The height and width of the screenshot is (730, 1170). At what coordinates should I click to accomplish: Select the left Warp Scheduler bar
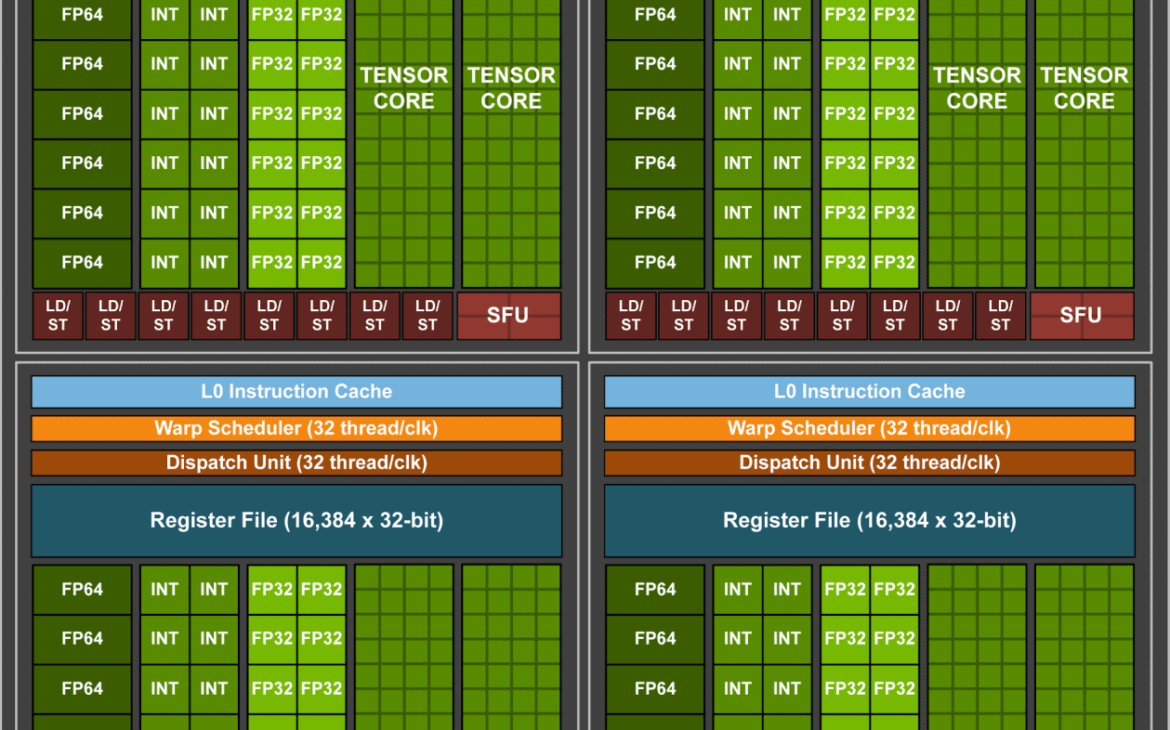pos(296,429)
